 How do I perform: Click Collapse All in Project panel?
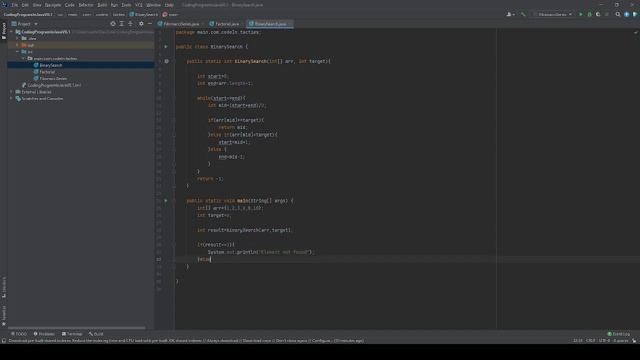click(131, 24)
